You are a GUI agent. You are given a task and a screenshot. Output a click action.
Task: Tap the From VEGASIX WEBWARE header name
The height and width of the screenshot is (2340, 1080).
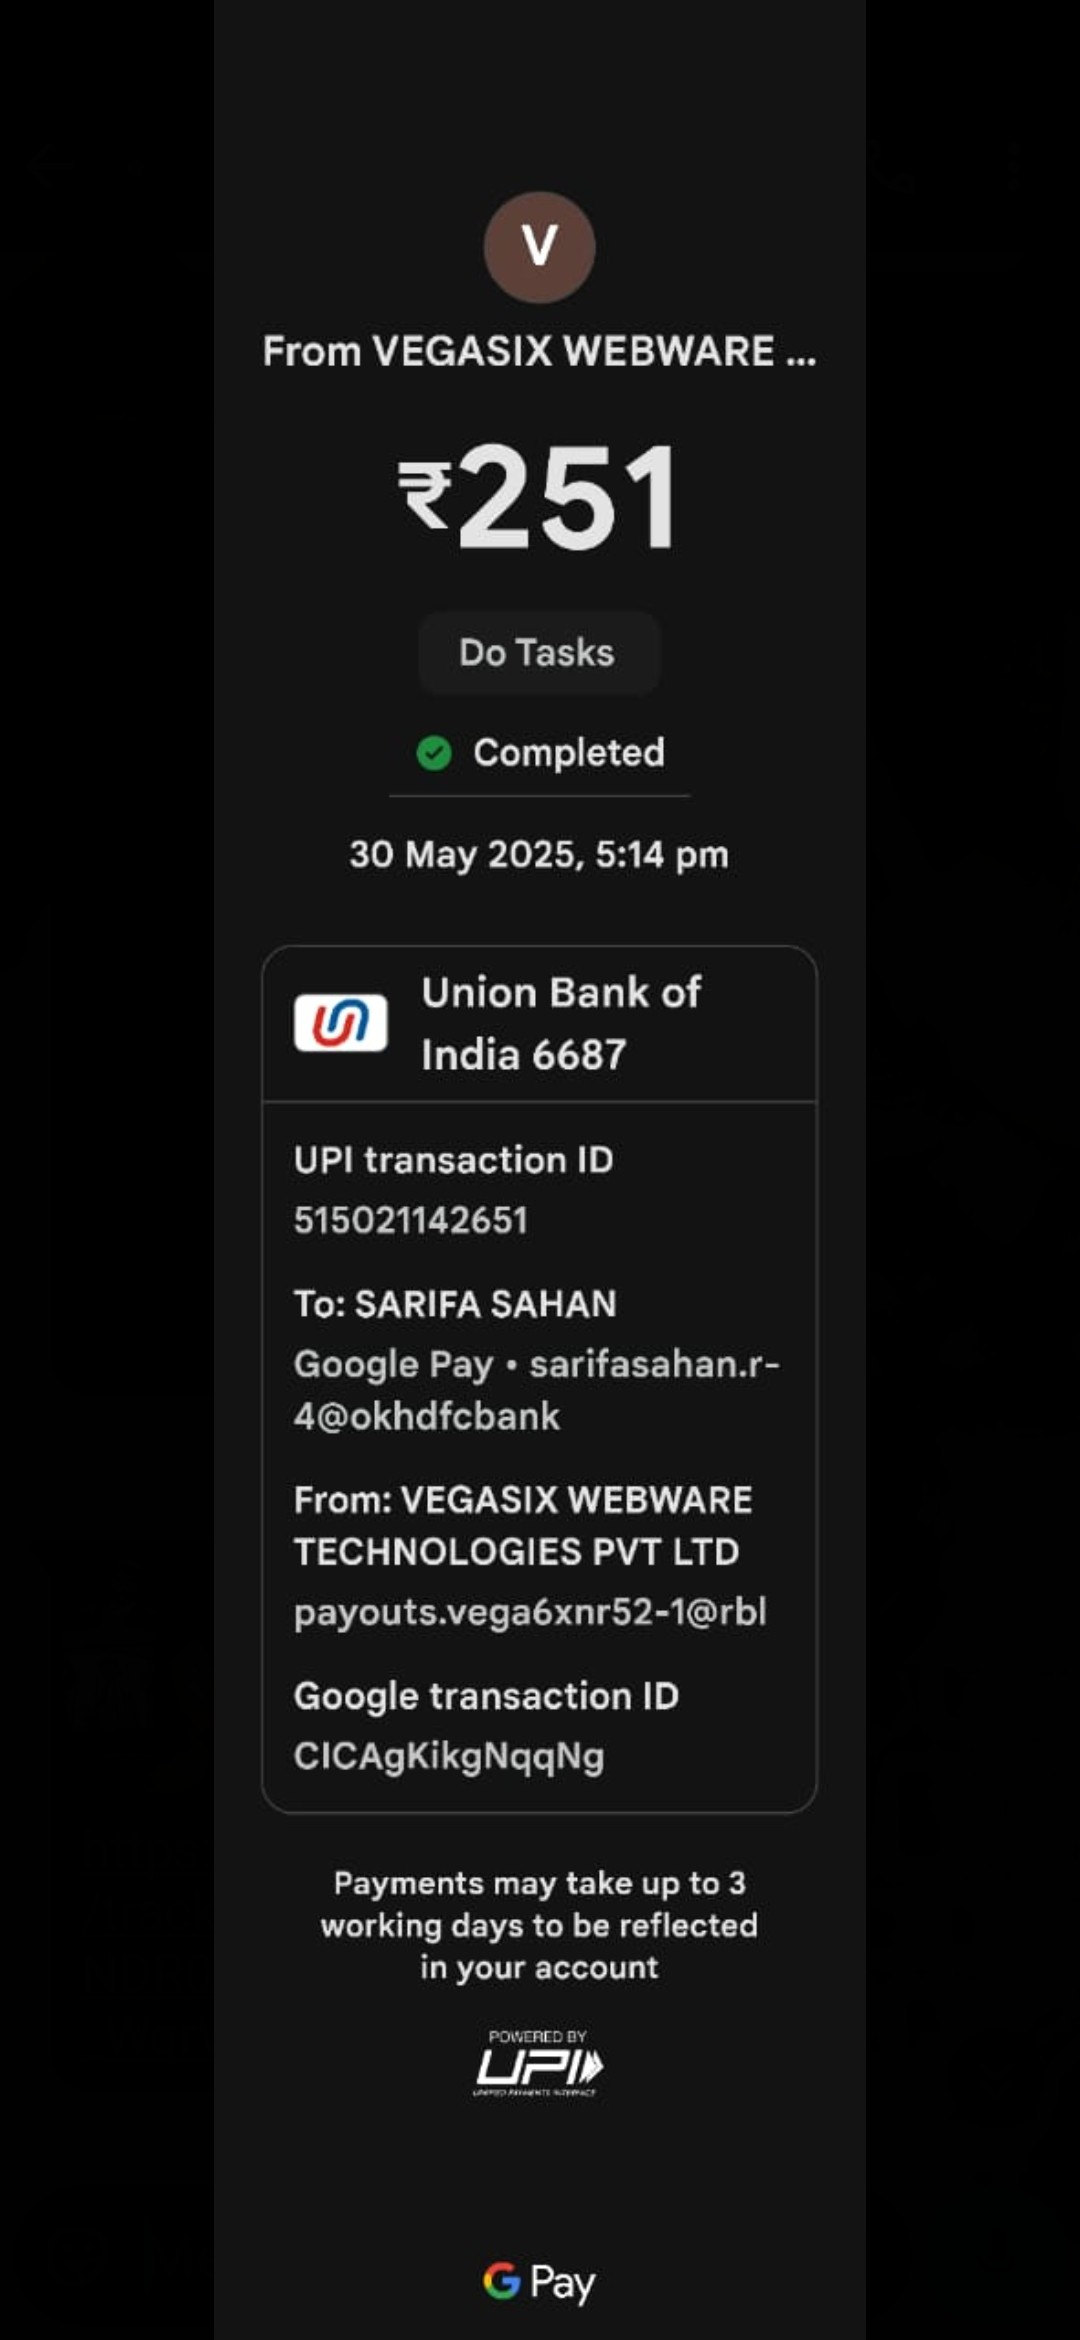(x=539, y=352)
